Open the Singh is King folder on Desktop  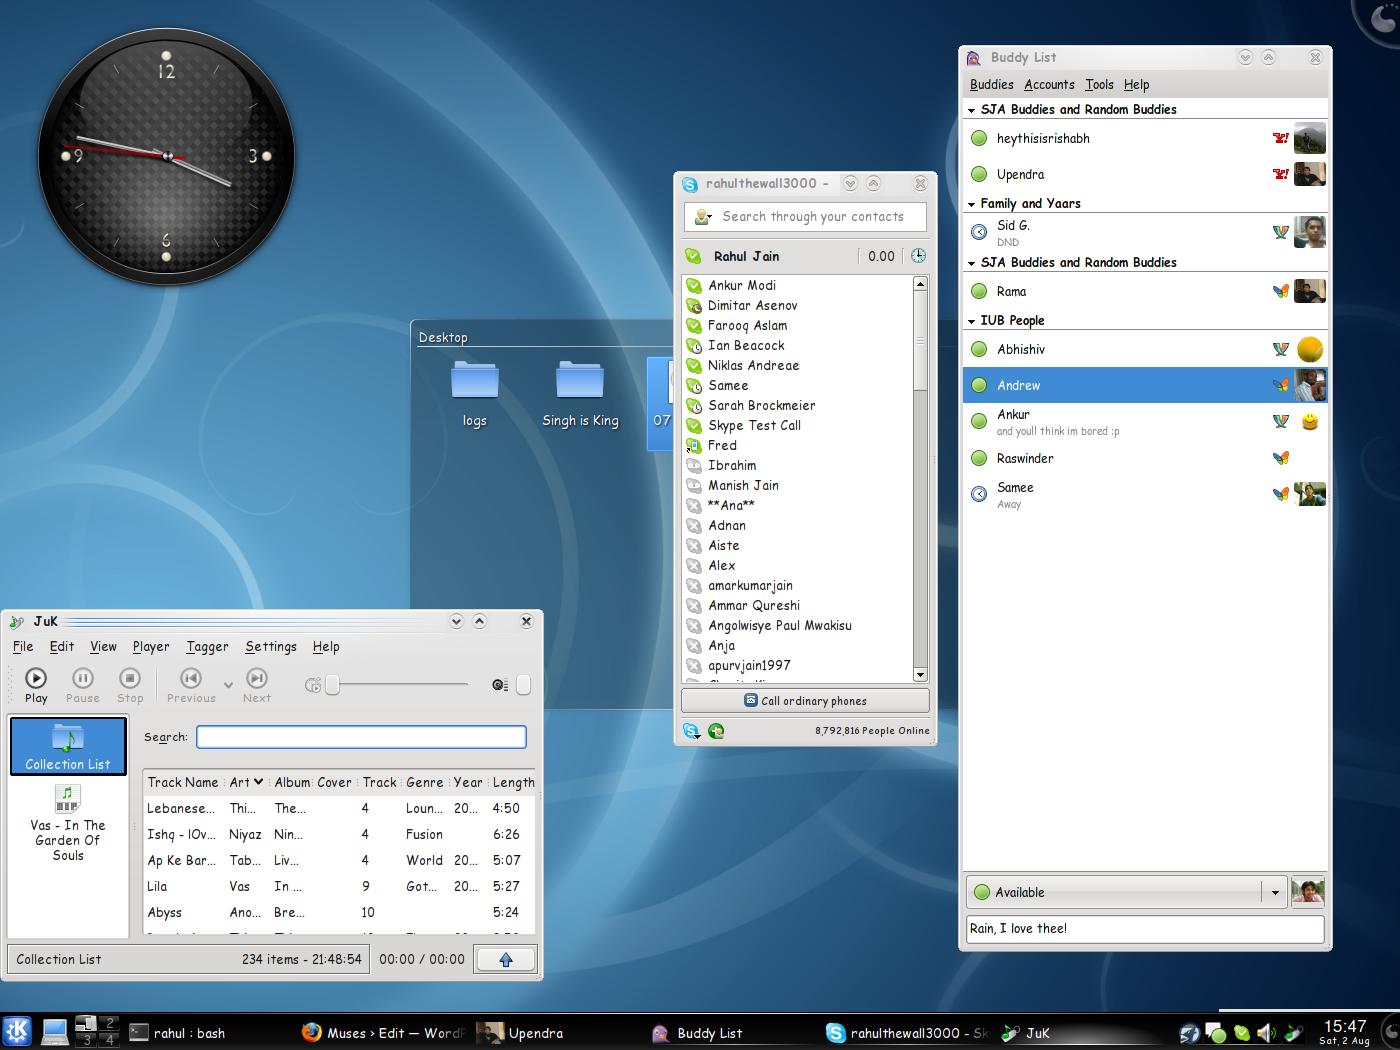580,394
